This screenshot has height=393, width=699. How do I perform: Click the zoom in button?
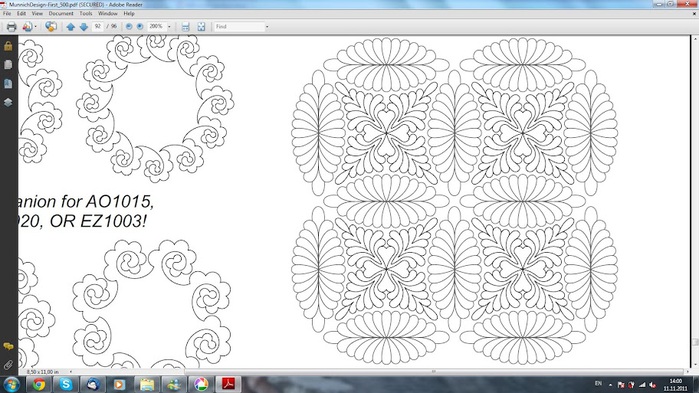point(140,27)
